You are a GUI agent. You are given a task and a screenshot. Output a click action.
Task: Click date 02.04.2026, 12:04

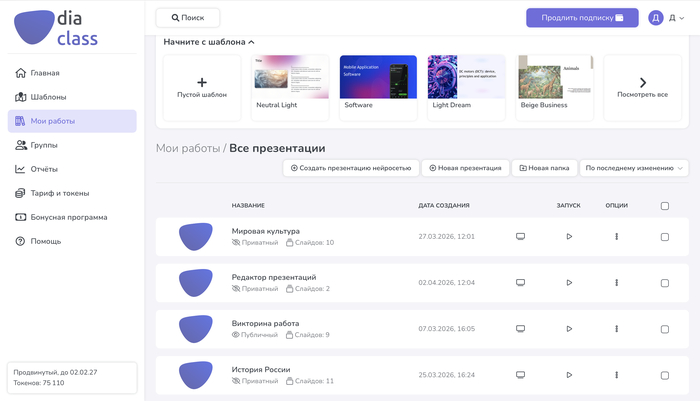(x=446, y=283)
